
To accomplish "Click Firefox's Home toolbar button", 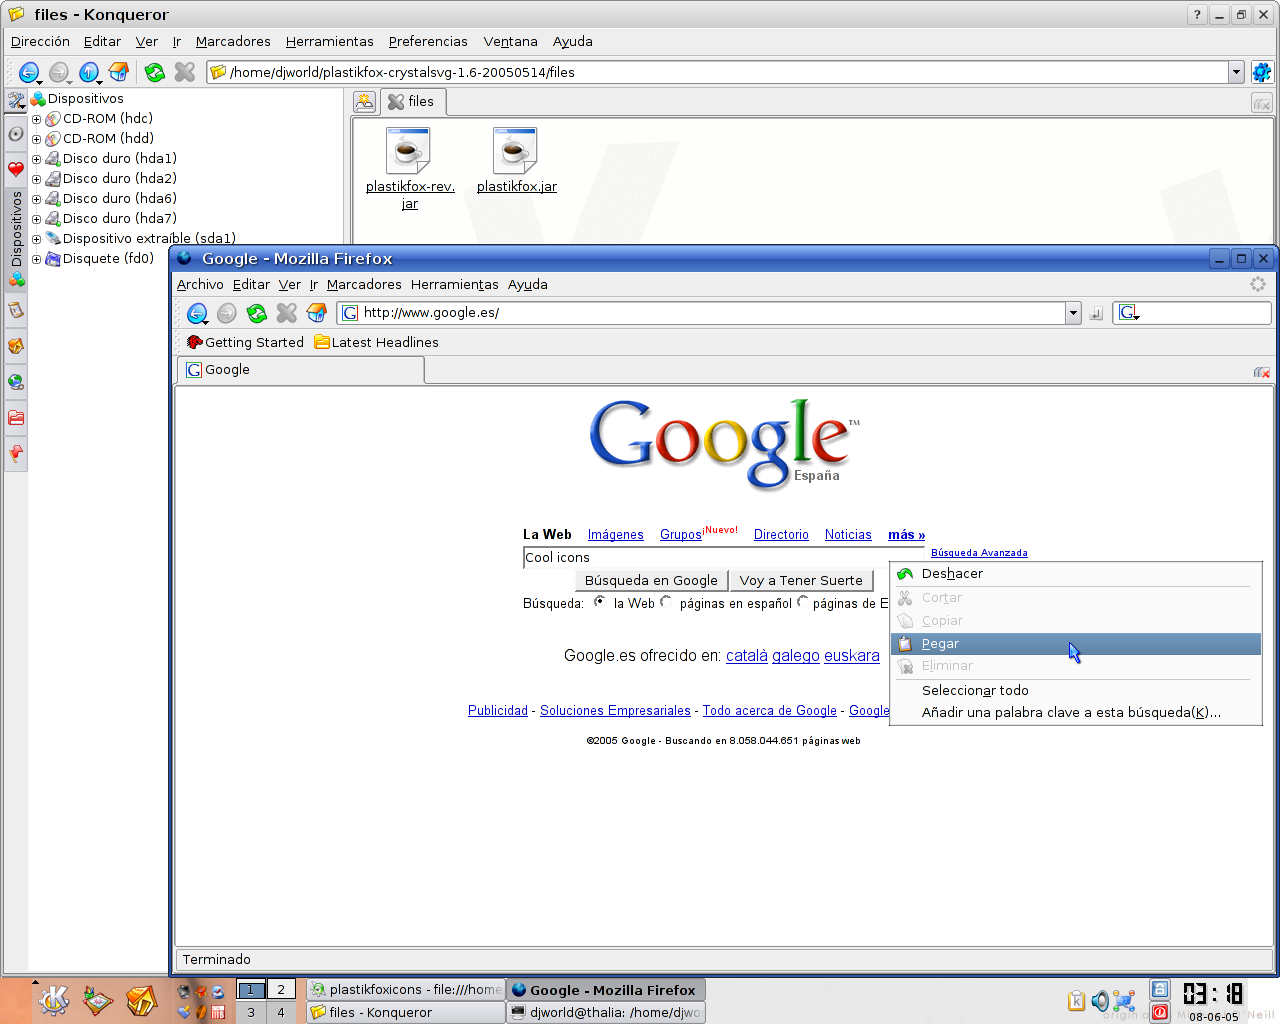I will click(x=317, y=313).
